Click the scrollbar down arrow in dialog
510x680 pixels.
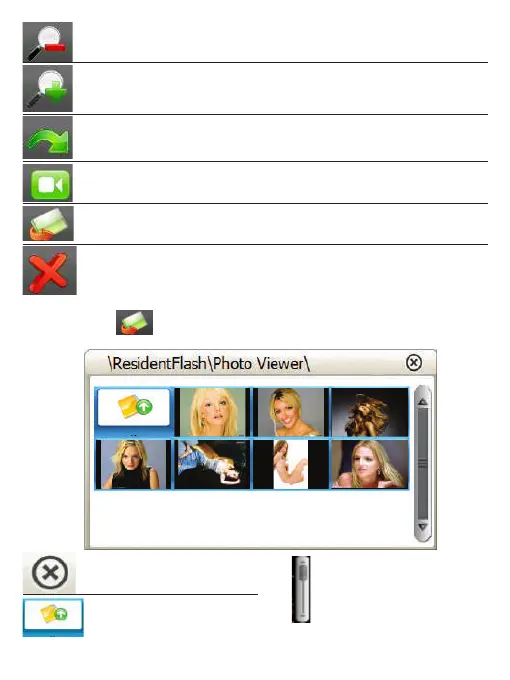pyautogui.click(x=423, y=527)
